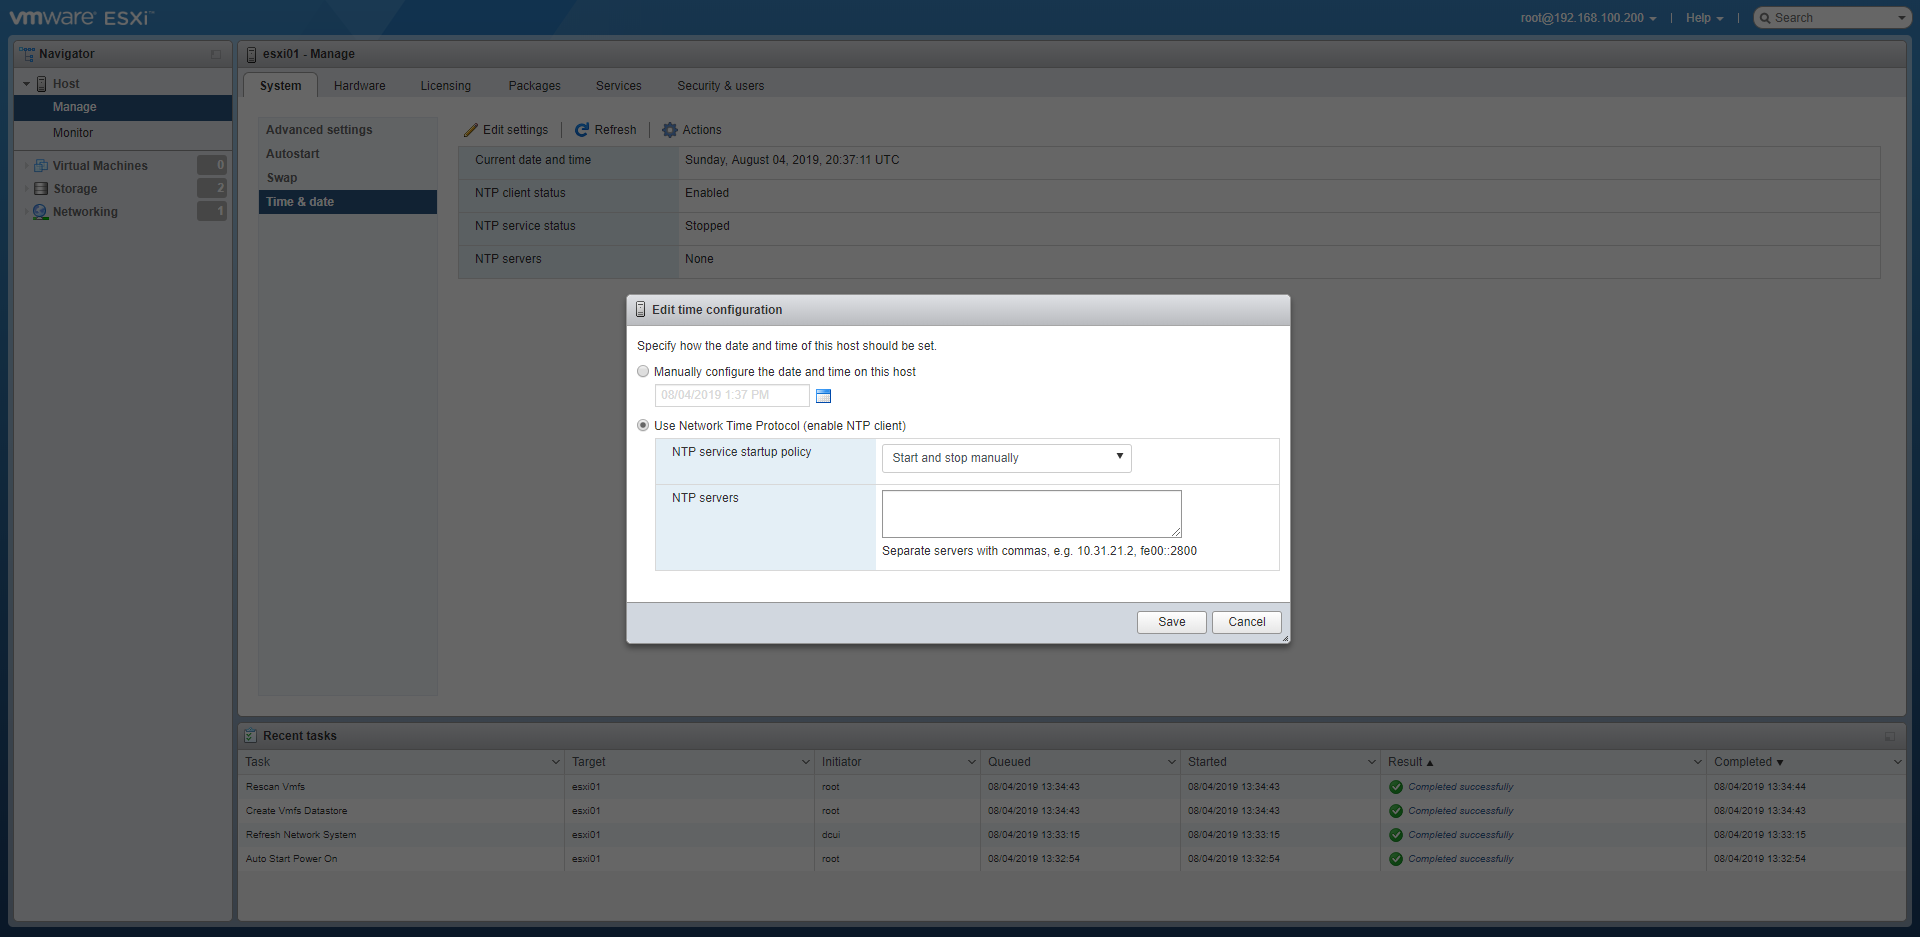This screenshot has width=1920, height=937.
Task: Select manually configure date and time radio
Action: 643,372
